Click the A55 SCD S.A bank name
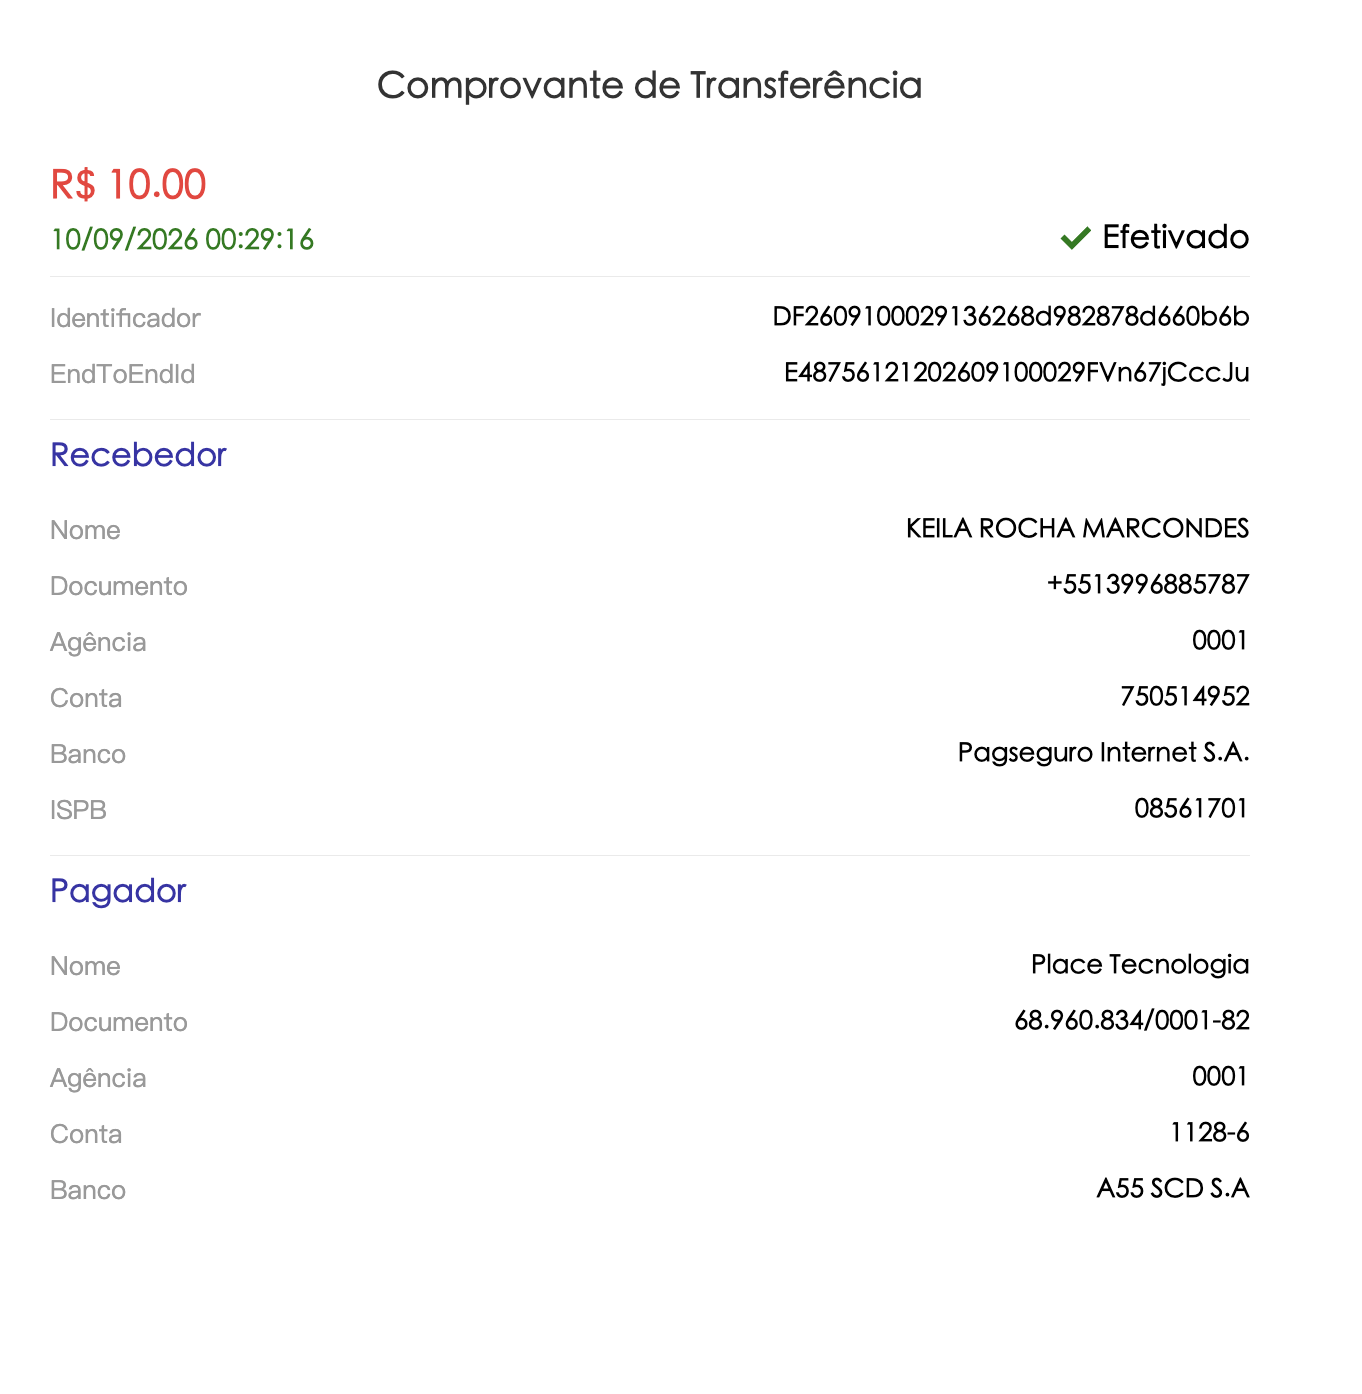The image size is (1362, 1394). [1173, 1188]
